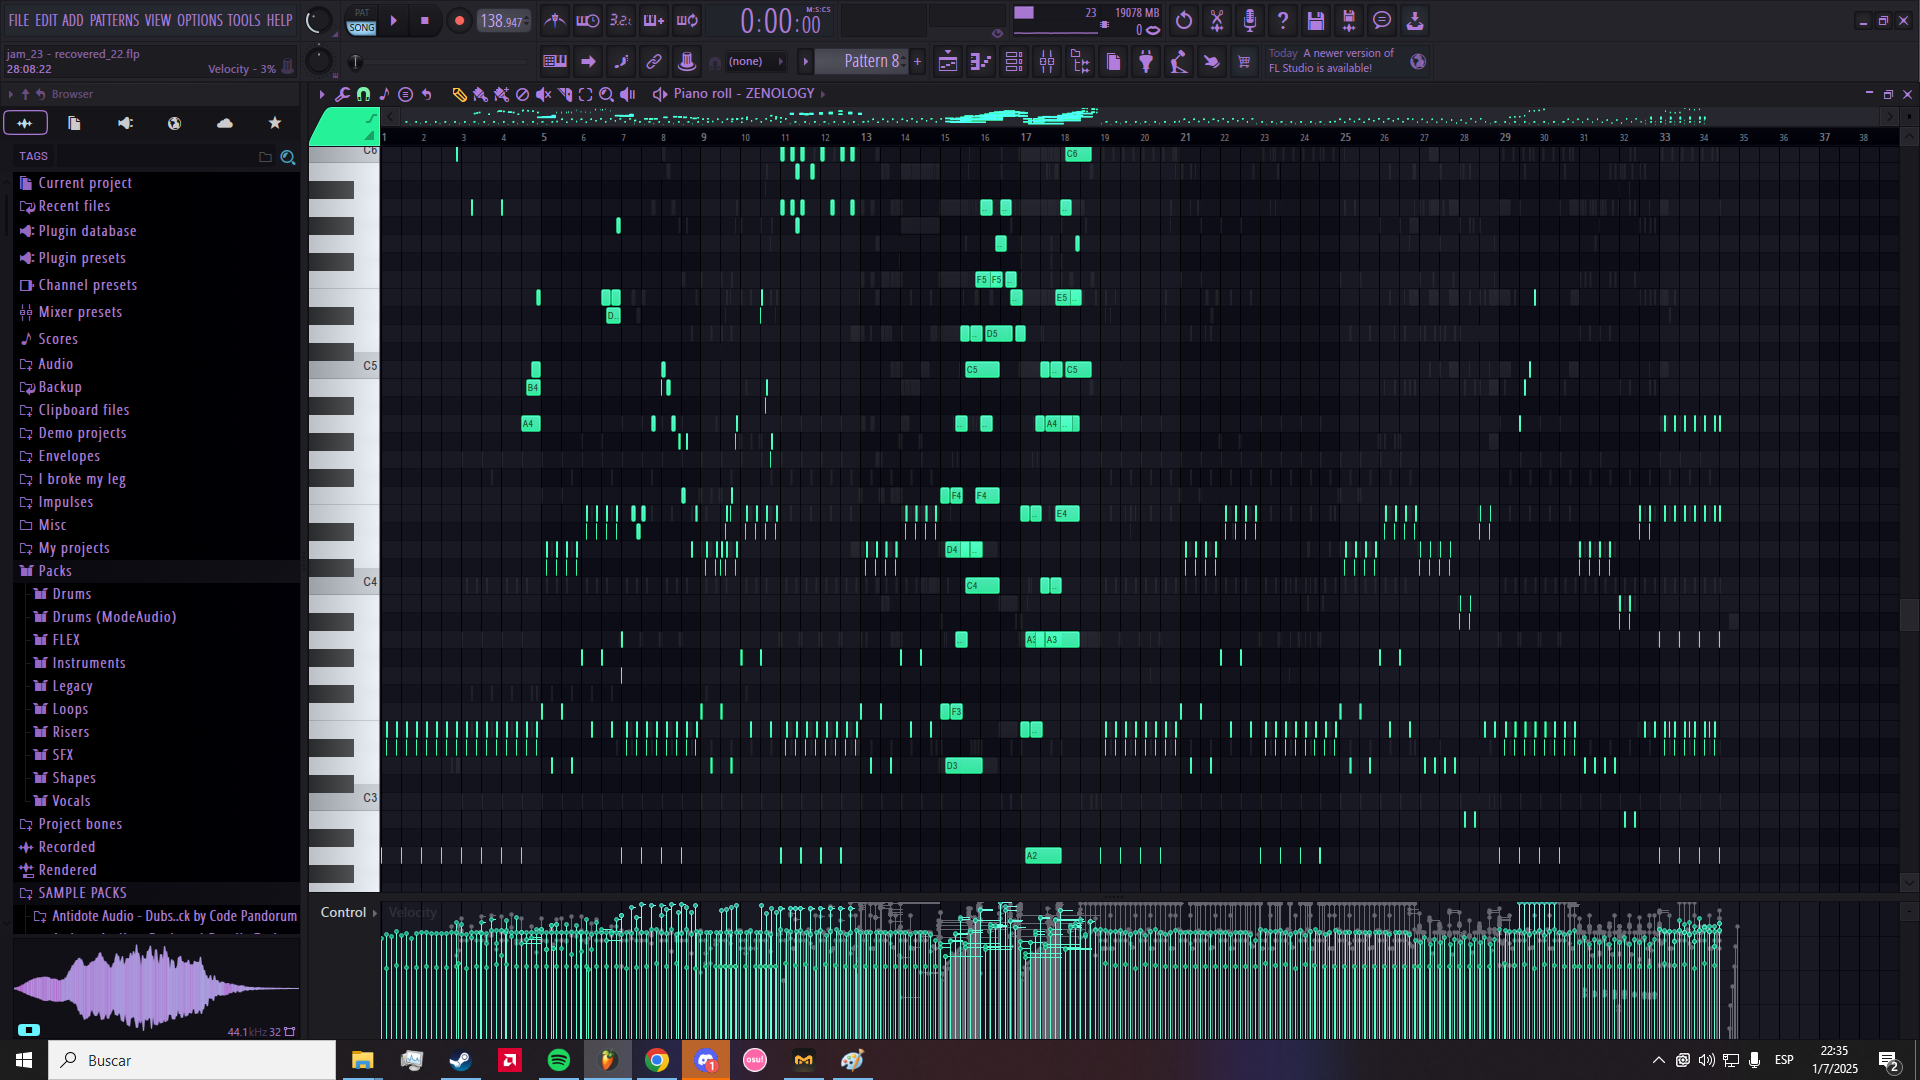Click the shopping cart icon
1920x1080 pixels.
point(1244,62)
